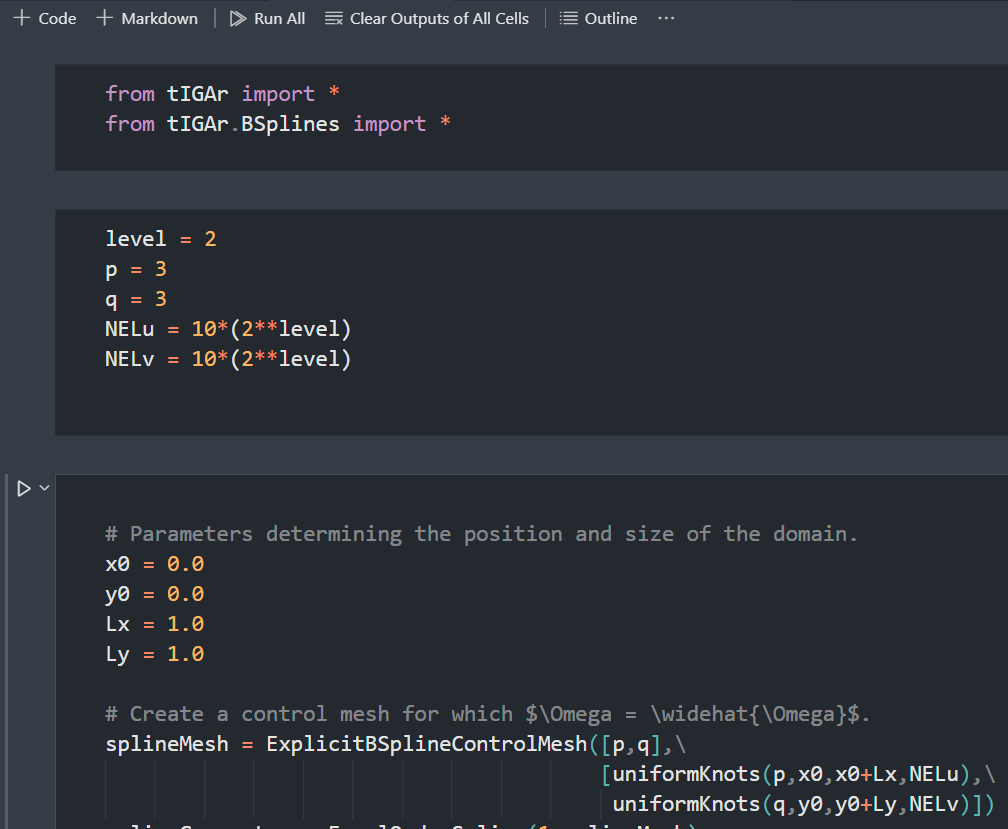Place cursor on 'x0 = 0.0' line
This screenshot has width=1008, height=829.
(x=154, y=564)
